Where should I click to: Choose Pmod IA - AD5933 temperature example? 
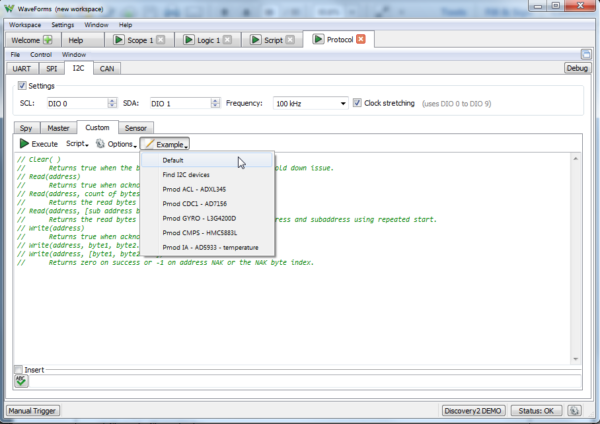coord(207,247)
